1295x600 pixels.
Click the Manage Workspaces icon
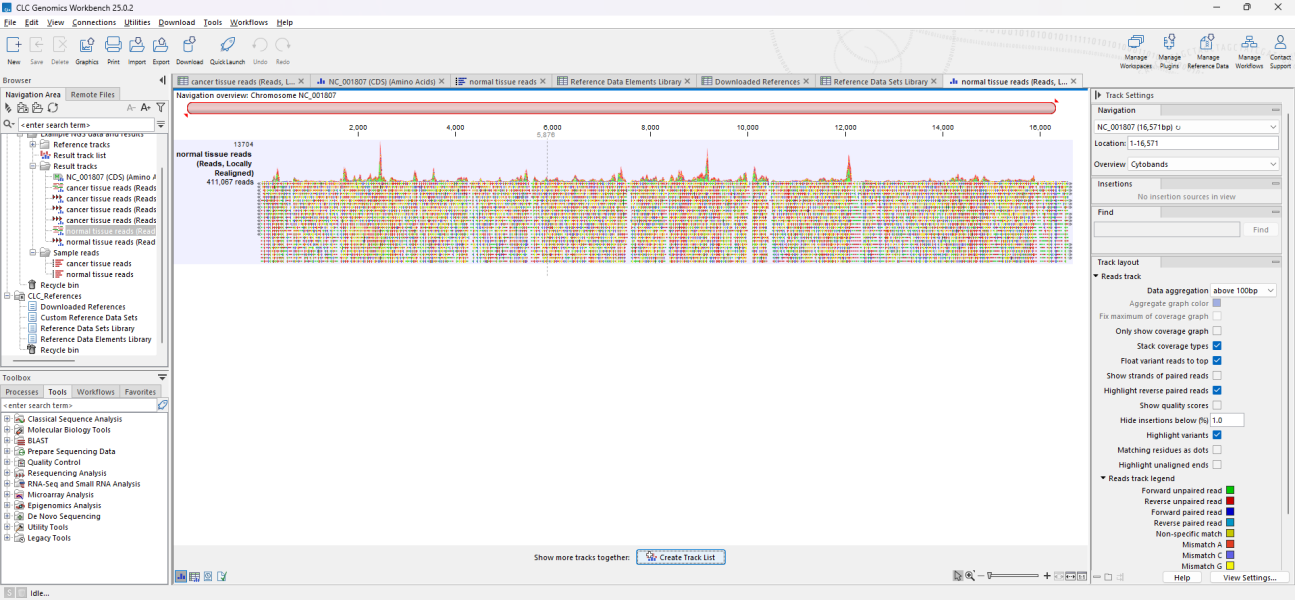[1135, 44]
